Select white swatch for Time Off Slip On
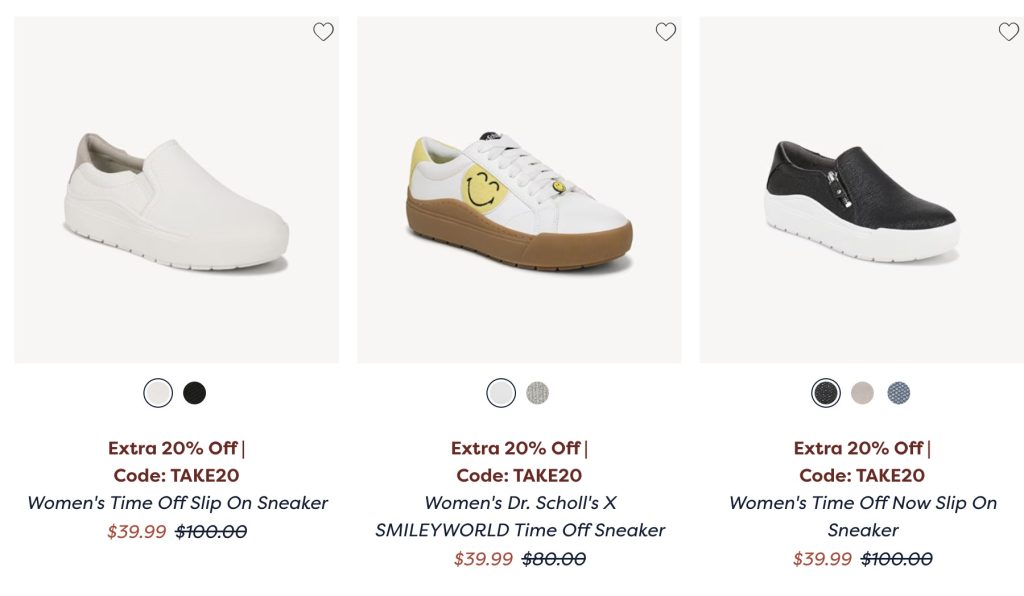The image size is (1024, 596). (x=158, y=393)
